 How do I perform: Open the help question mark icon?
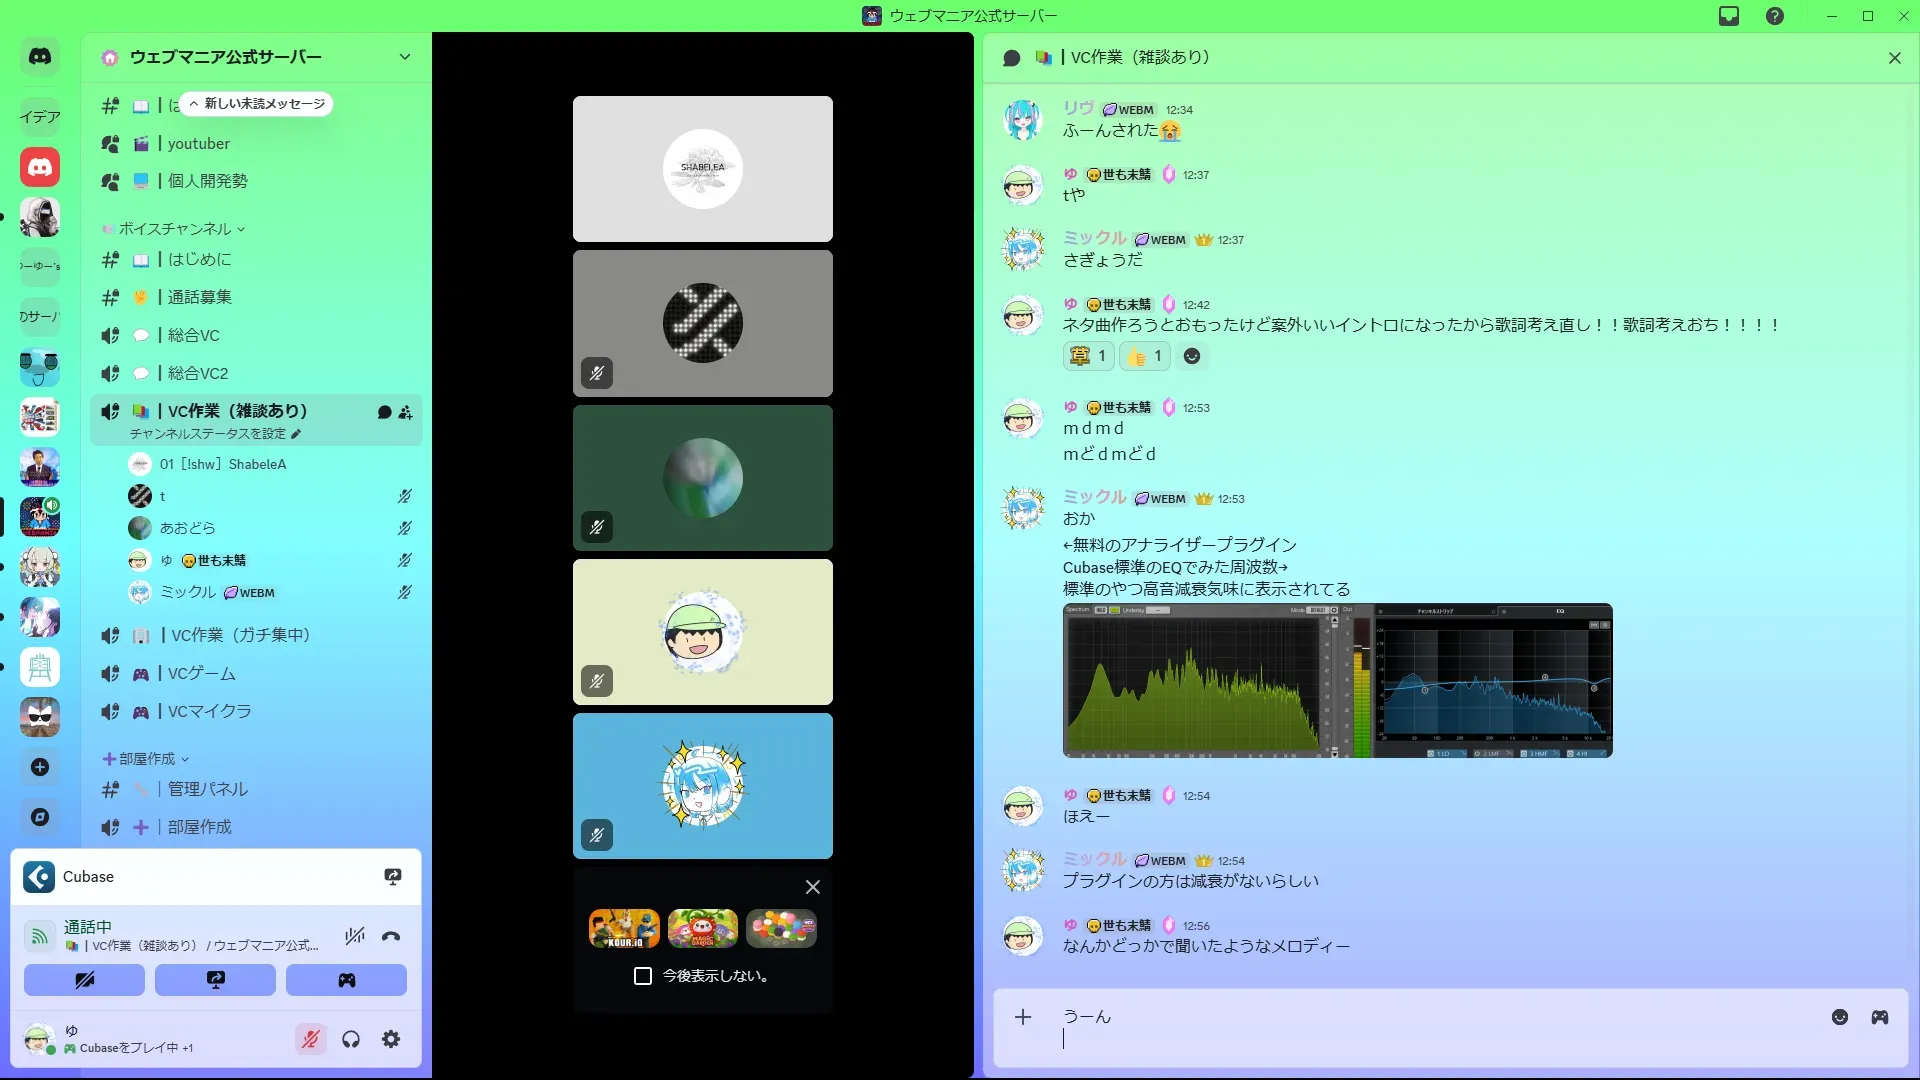coord(1775,16)
